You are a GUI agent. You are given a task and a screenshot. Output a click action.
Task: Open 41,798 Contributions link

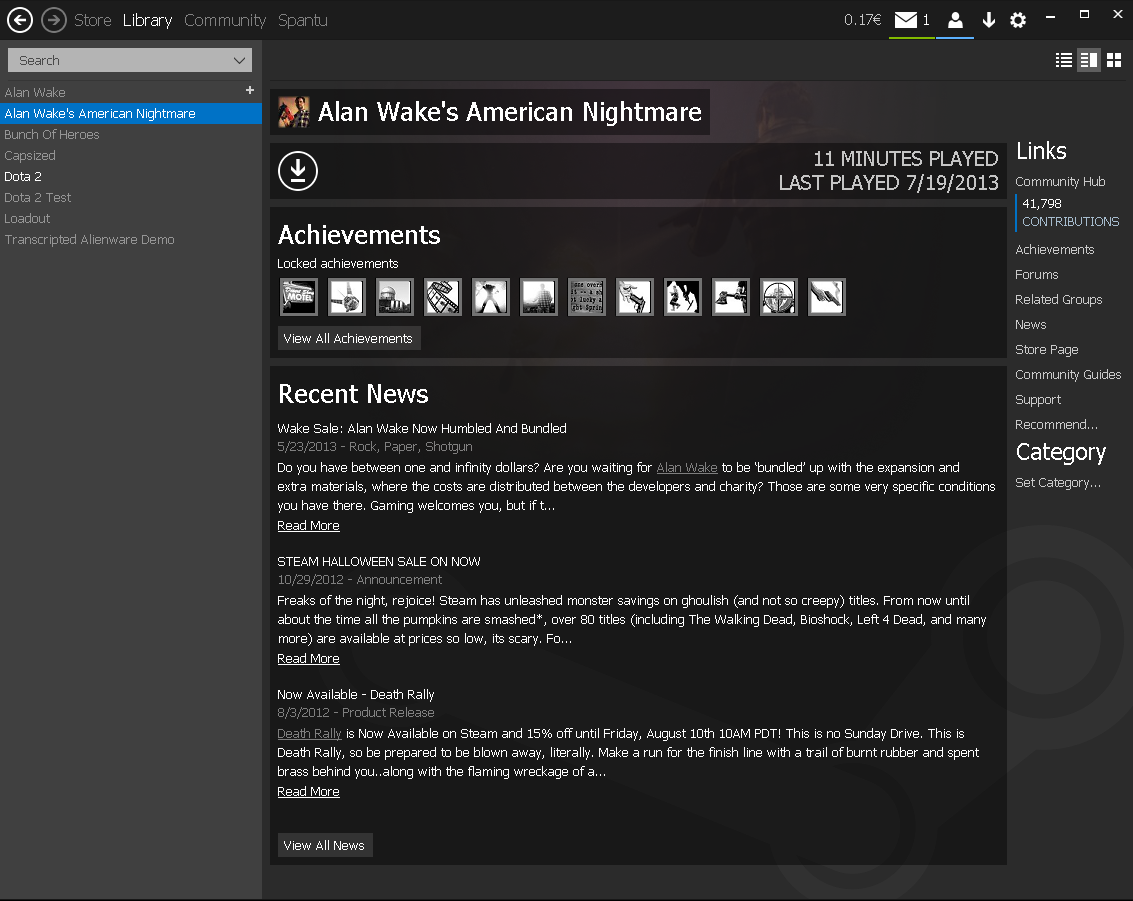coord(1070,212)
